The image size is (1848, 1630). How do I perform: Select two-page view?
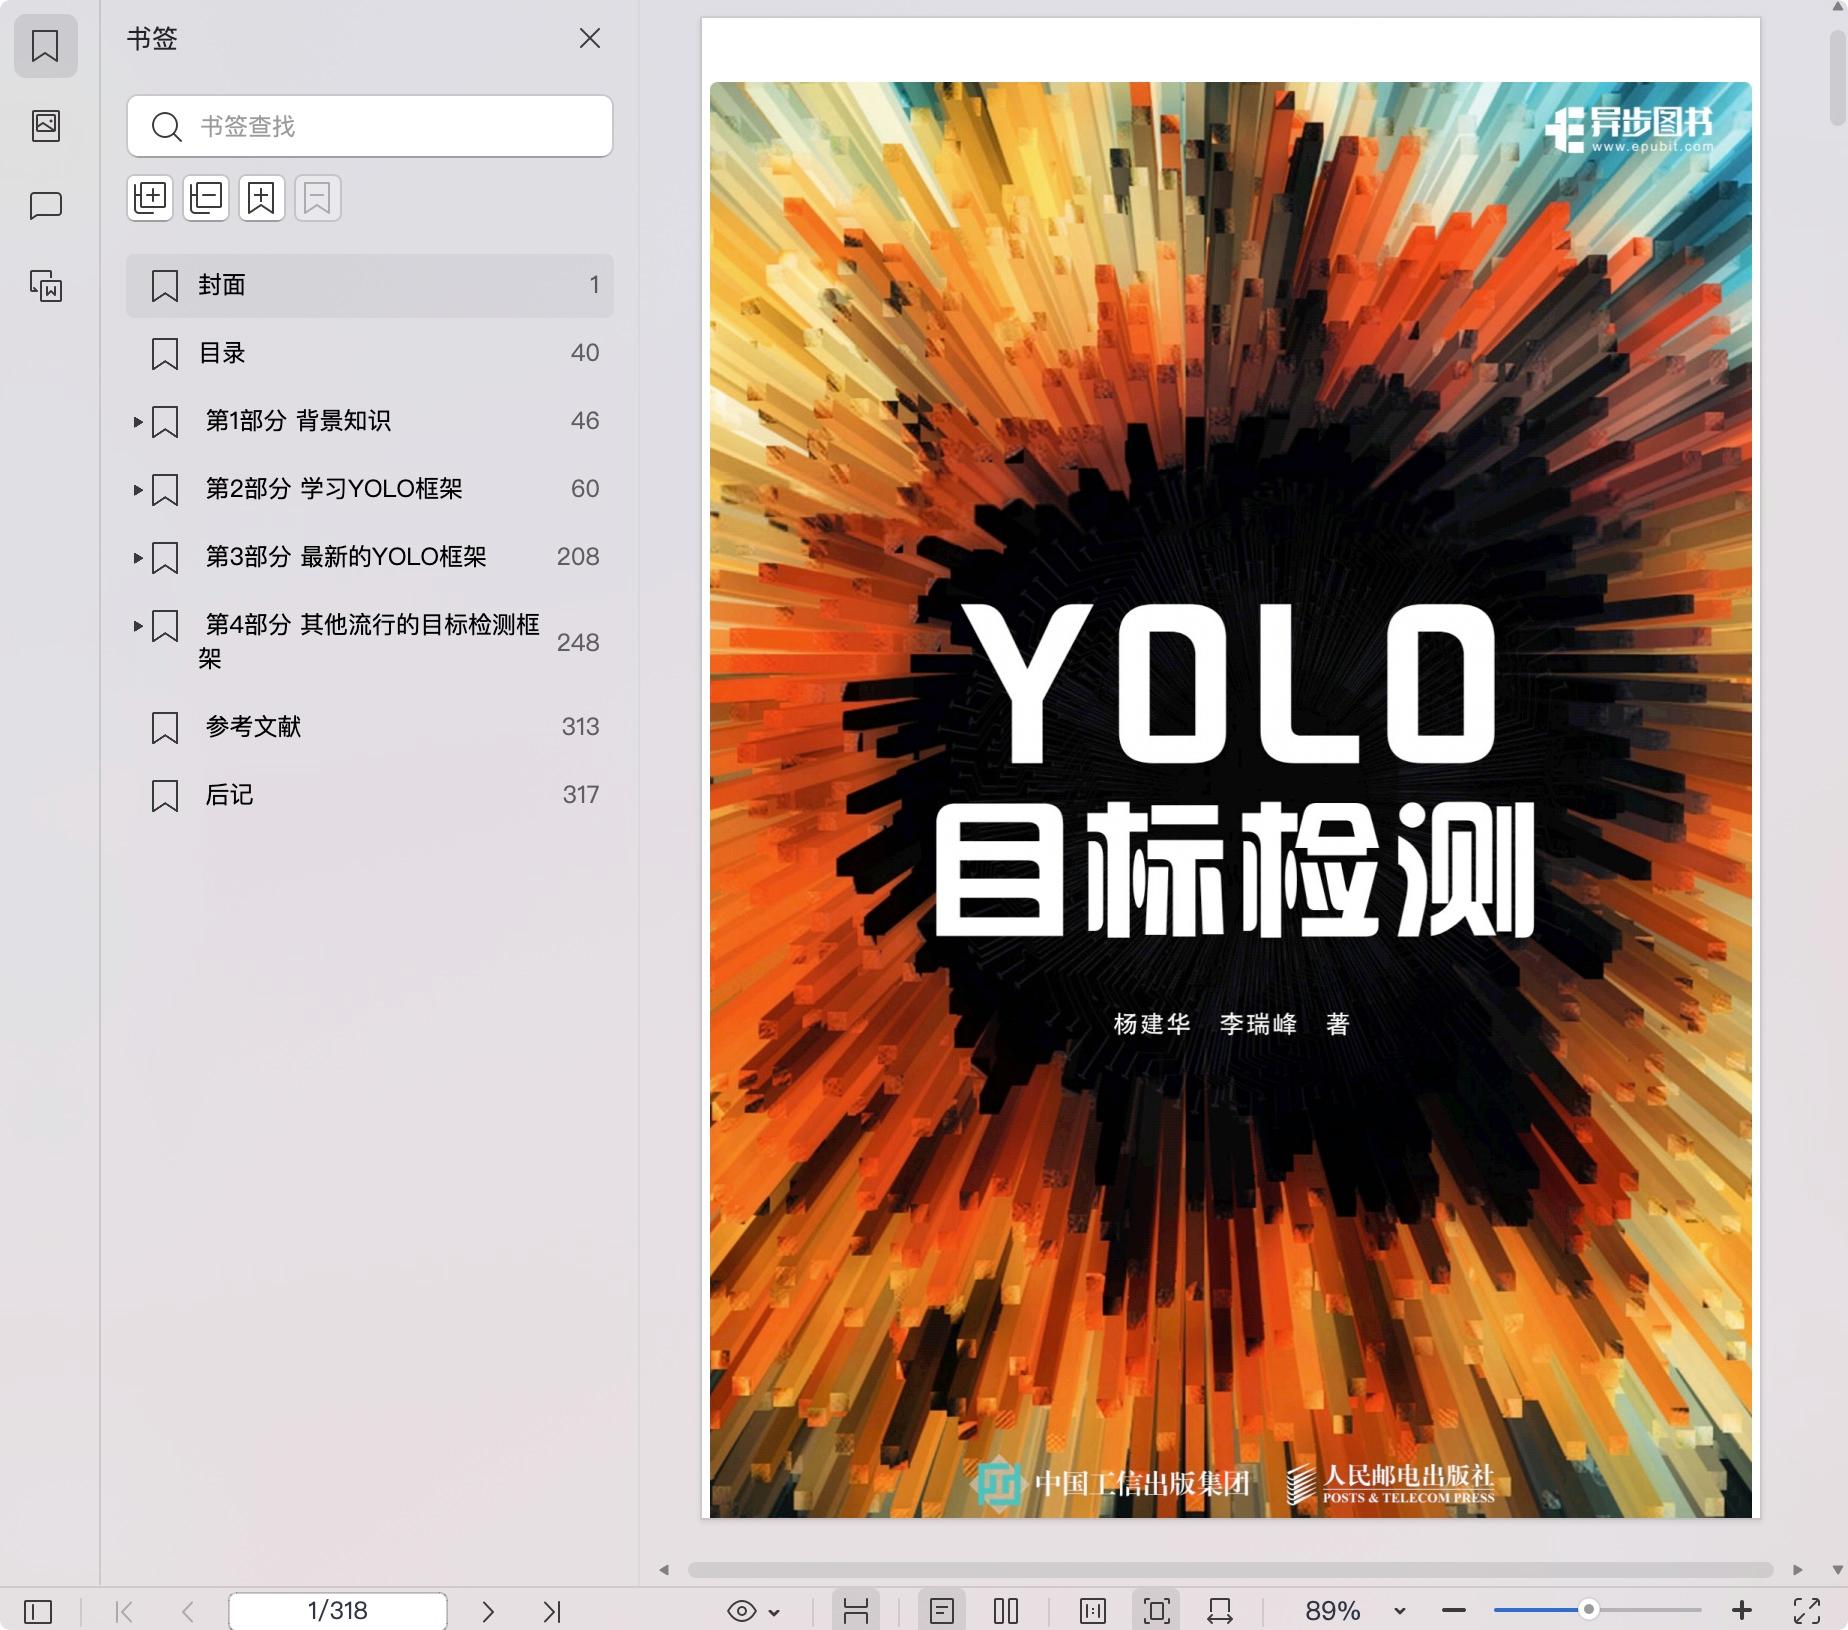(x=1006, y=1611)
